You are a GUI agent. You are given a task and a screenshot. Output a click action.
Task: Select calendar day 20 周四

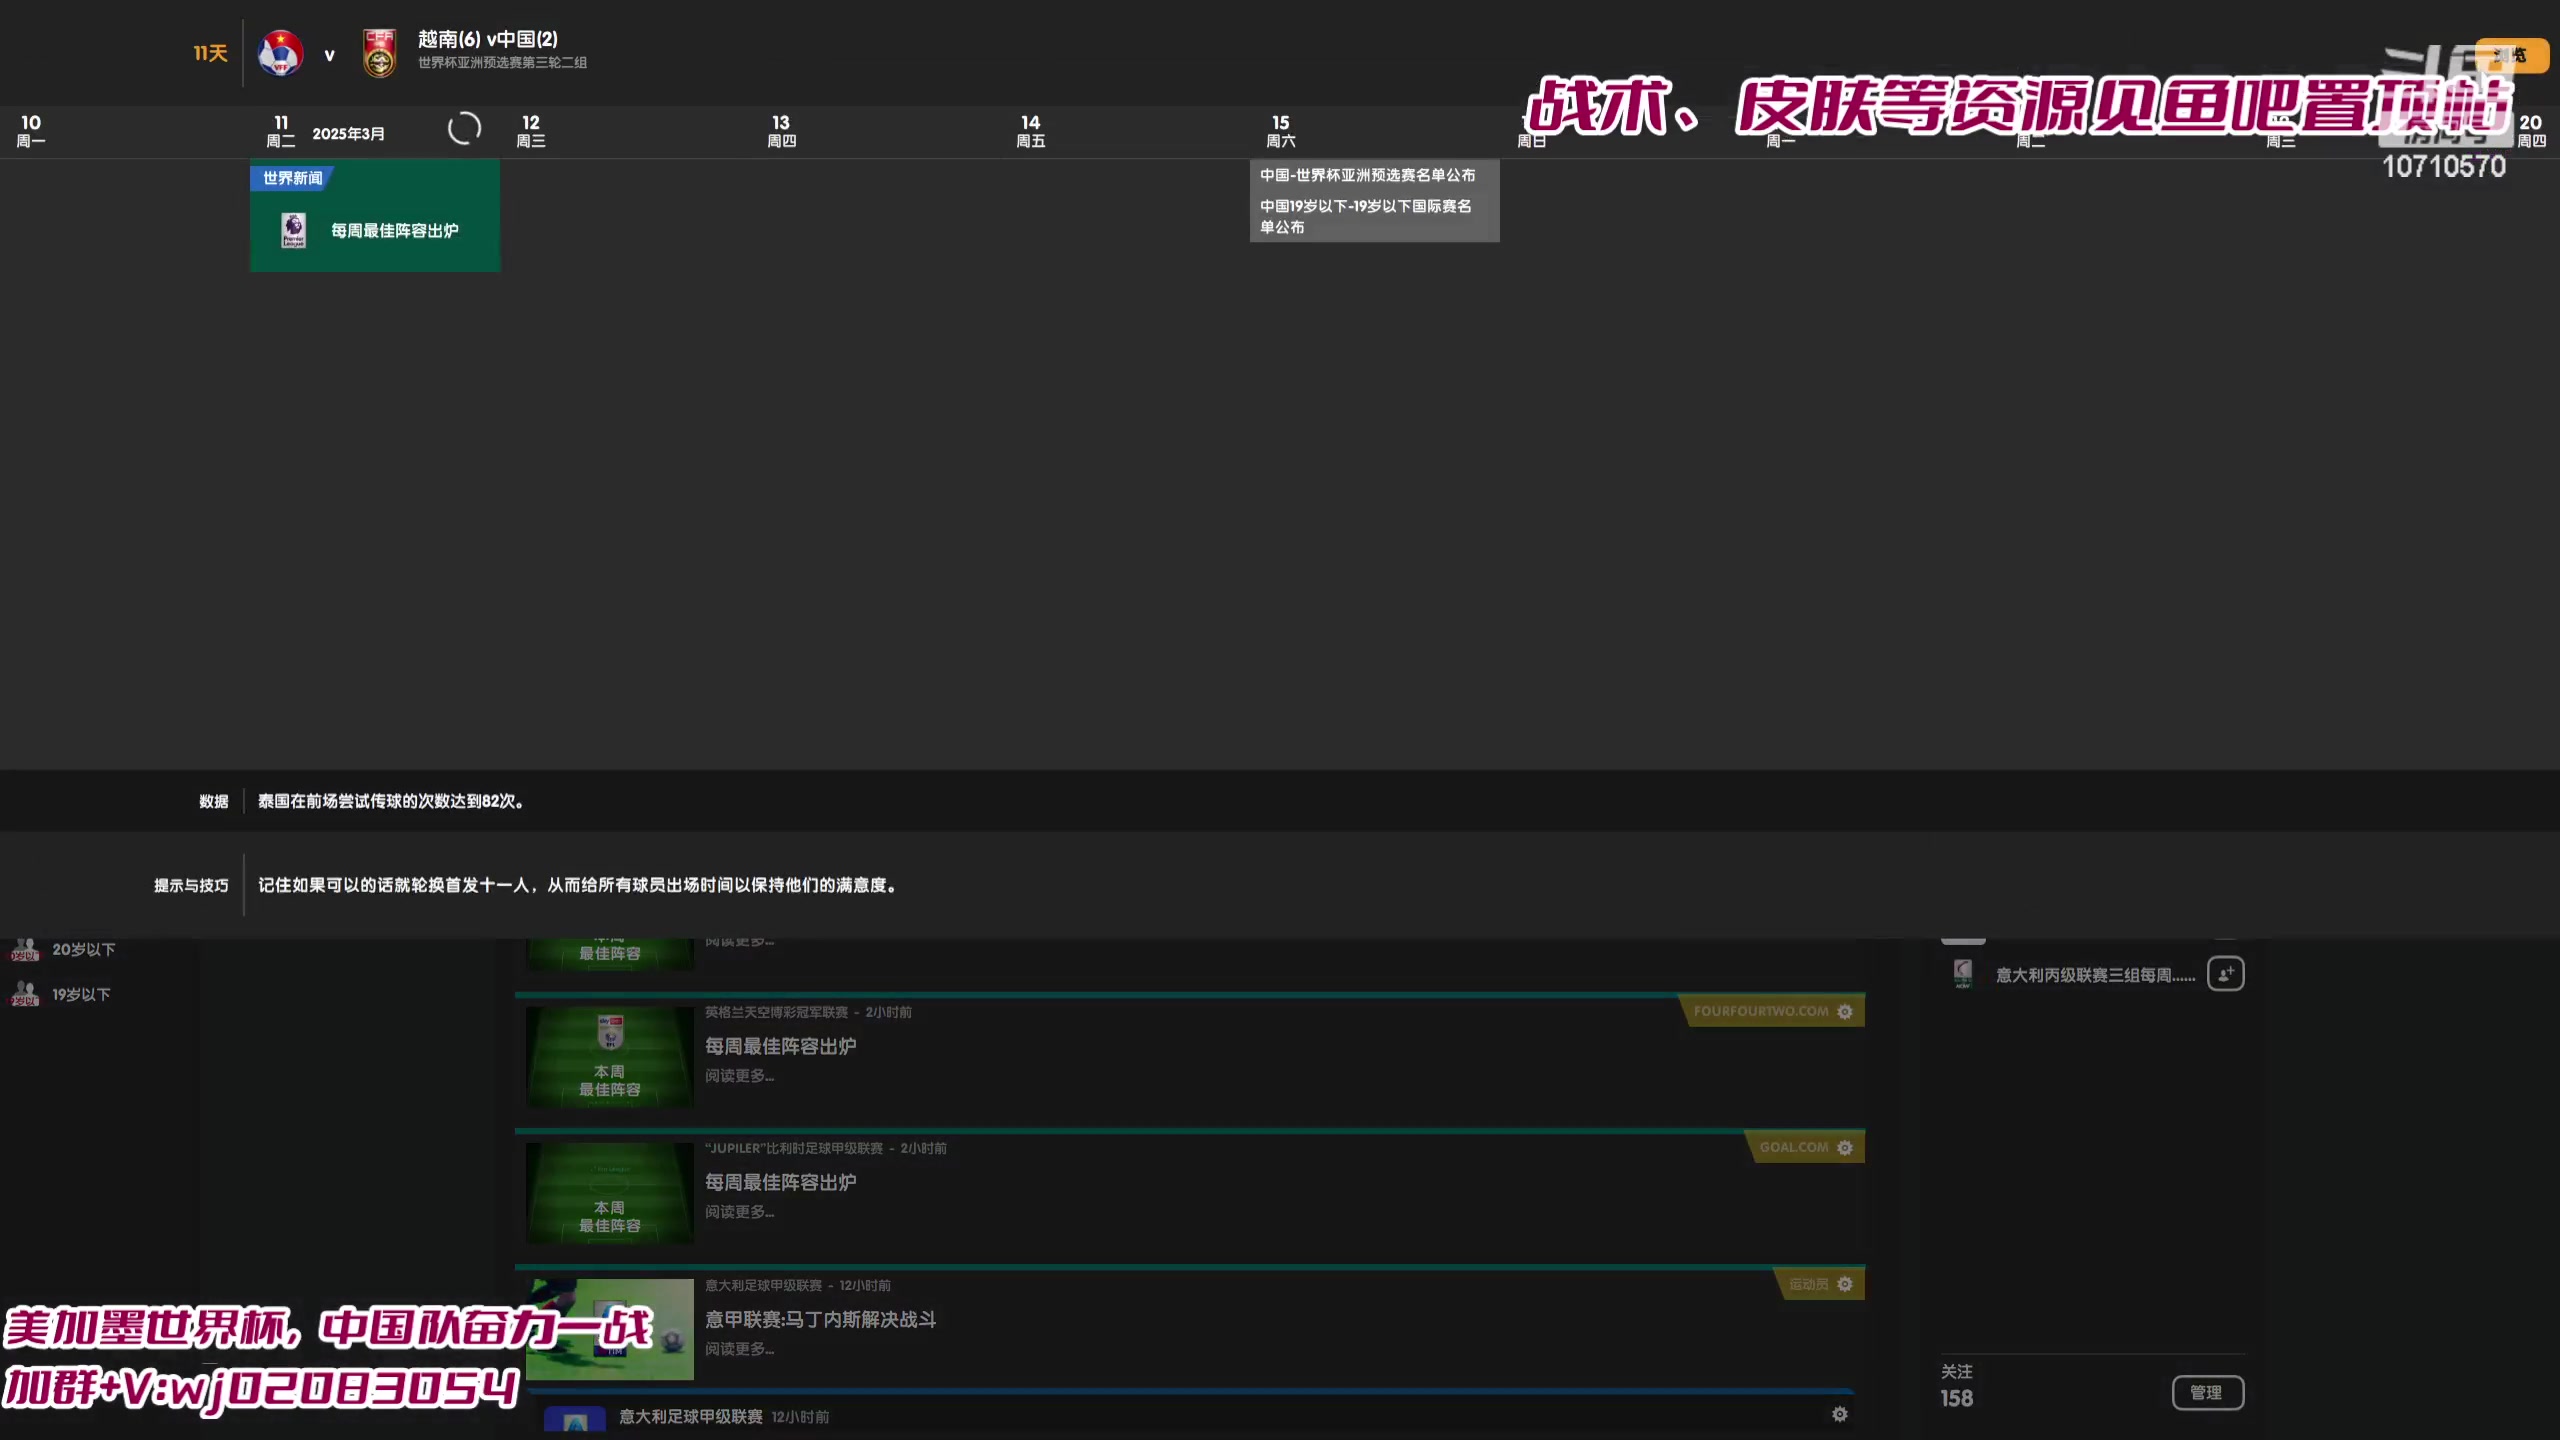(2531, 131)
